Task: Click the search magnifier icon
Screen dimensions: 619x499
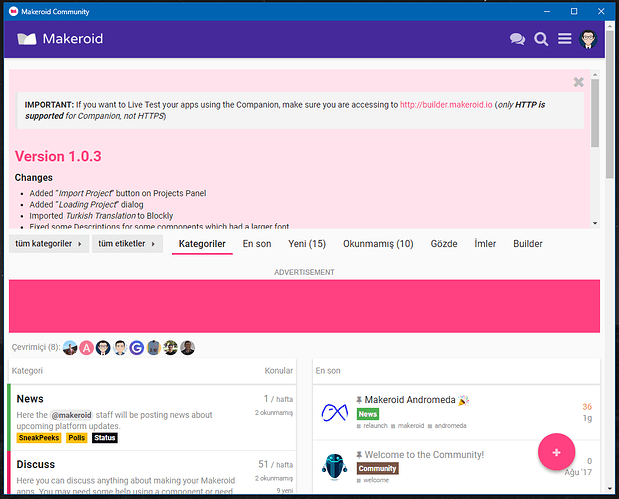Action: (x=541, y=40)
